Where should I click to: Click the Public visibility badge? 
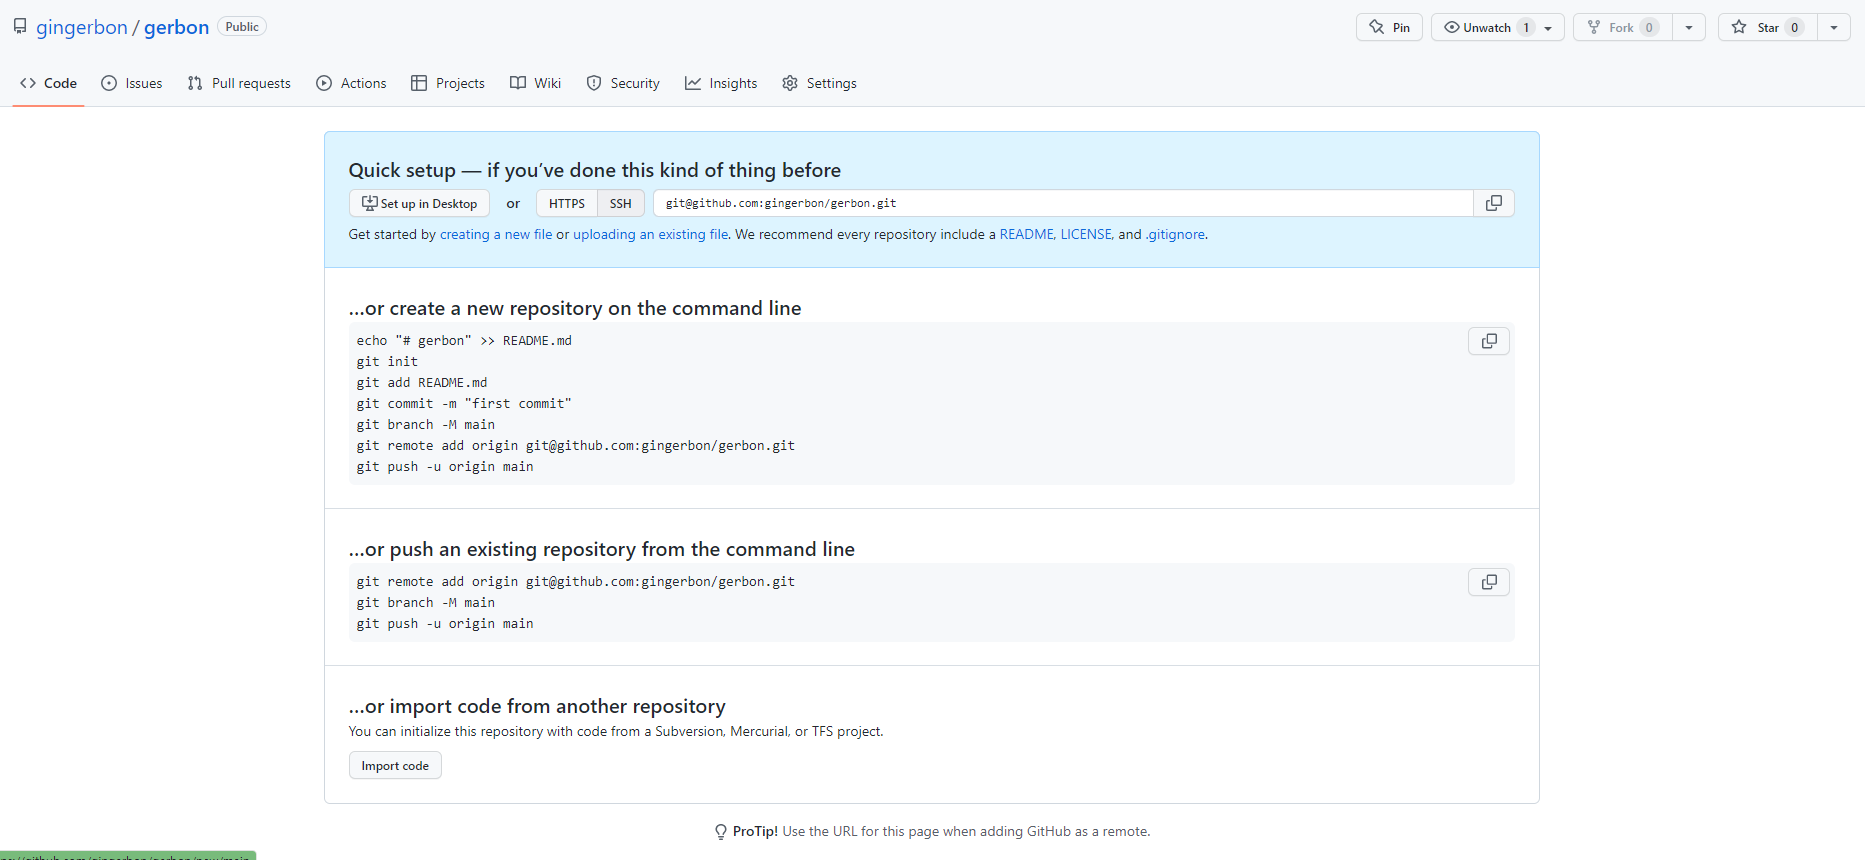click(242, 27)
